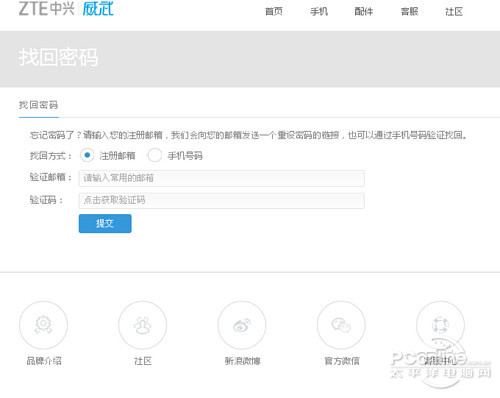
Task: Click the blue 提交 button
Action: pyautogui.click(x=105, y=223)
